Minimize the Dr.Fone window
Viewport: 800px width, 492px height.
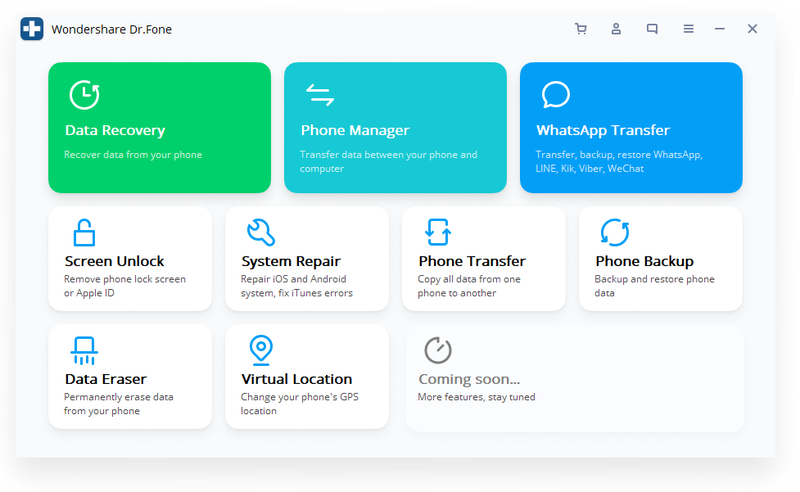(x=719, y=29)
